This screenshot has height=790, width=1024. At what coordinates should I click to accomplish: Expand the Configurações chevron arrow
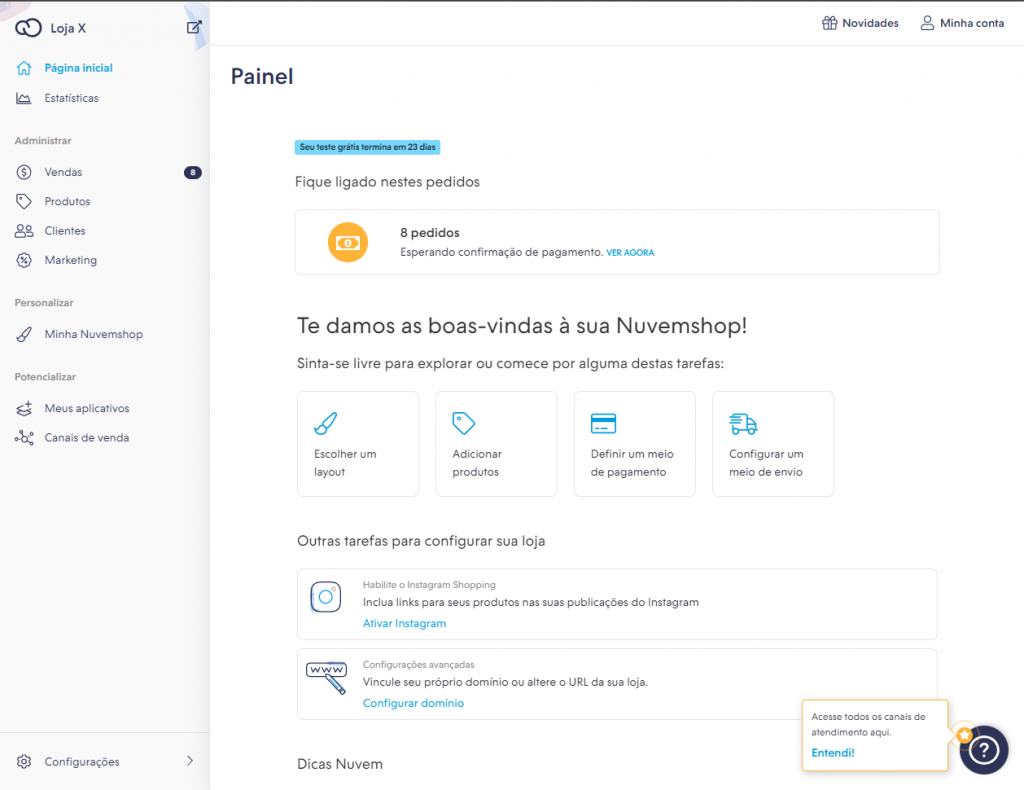(x=190, y=761)
